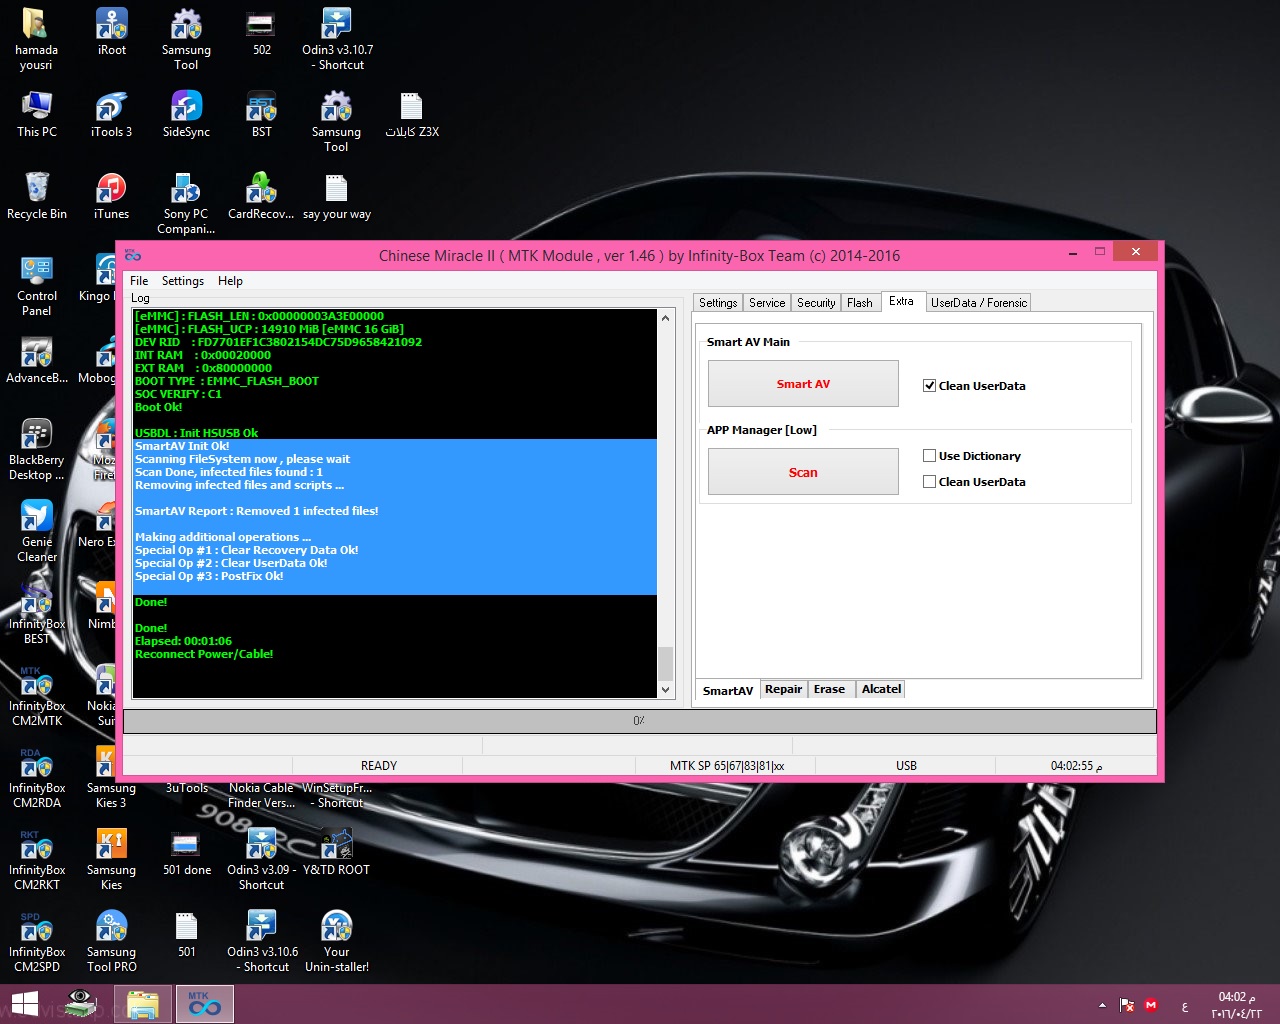Enable the Use Dictionary checkbox

929,456
